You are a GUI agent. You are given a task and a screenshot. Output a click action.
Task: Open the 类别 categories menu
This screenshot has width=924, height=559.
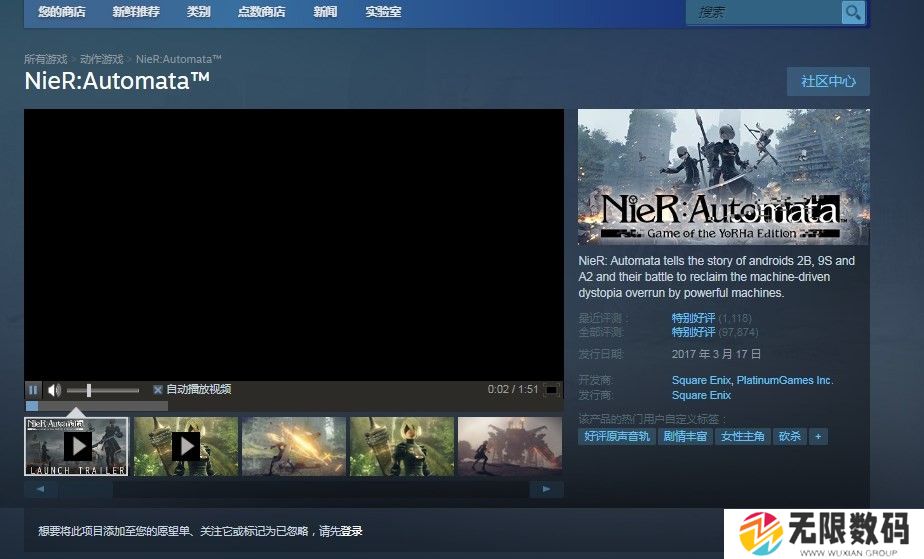(x=199, y=12)
